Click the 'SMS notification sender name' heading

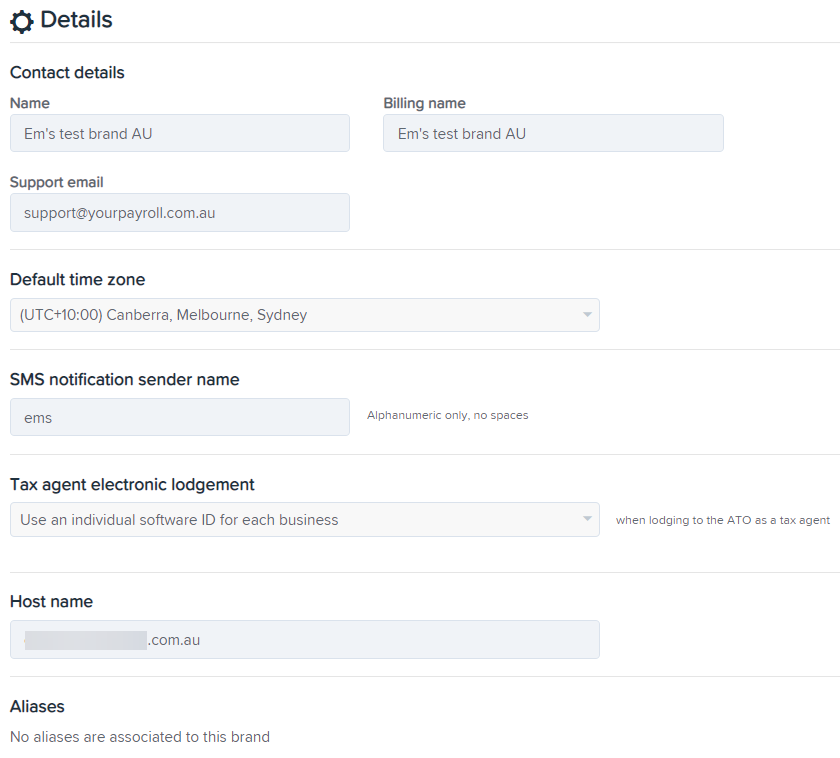click(x=125, y=379)
